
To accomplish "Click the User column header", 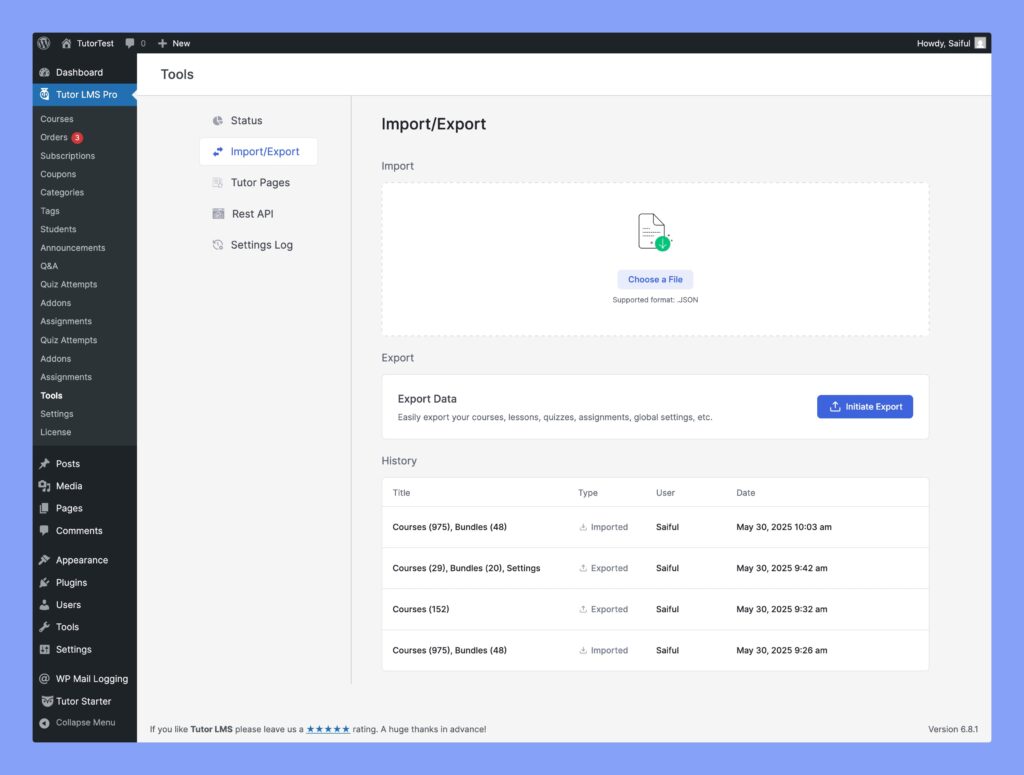I will pyautogui.click(x=665, y=493).
